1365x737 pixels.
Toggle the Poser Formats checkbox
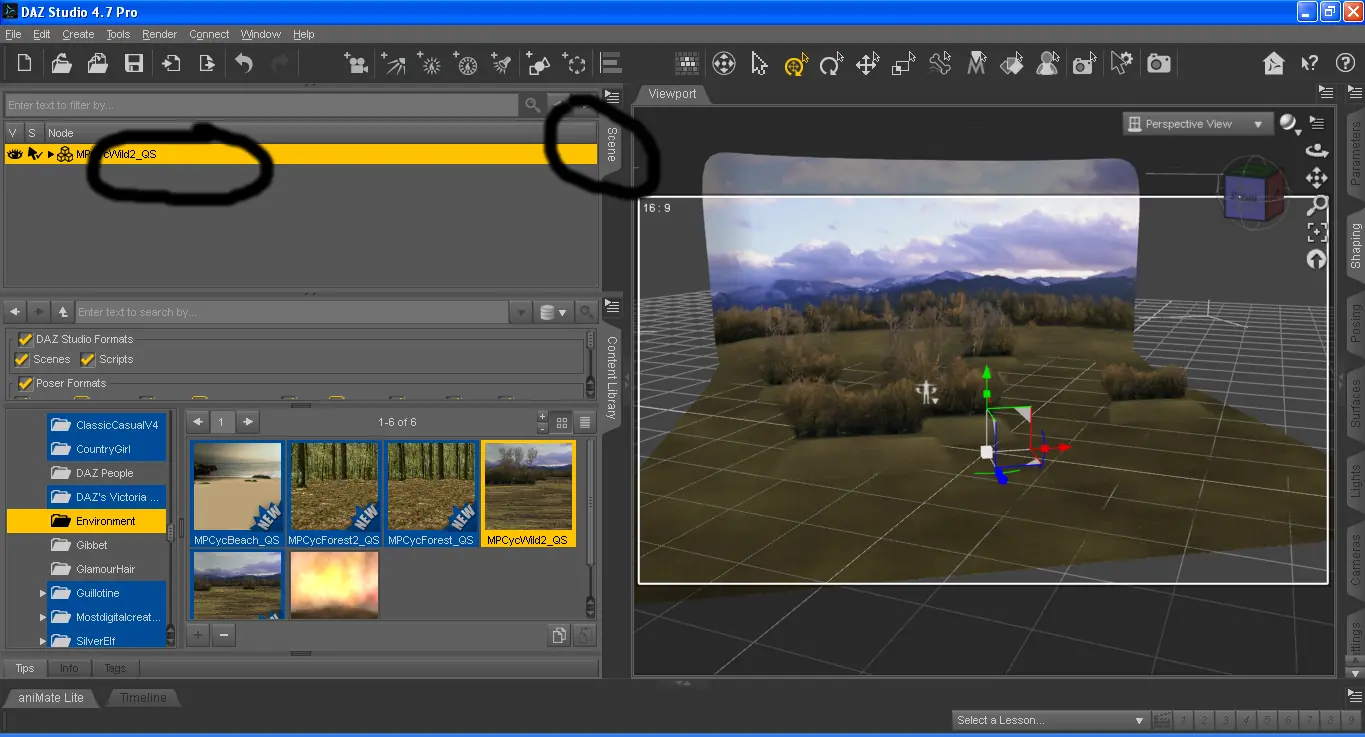tap(25, 384)
